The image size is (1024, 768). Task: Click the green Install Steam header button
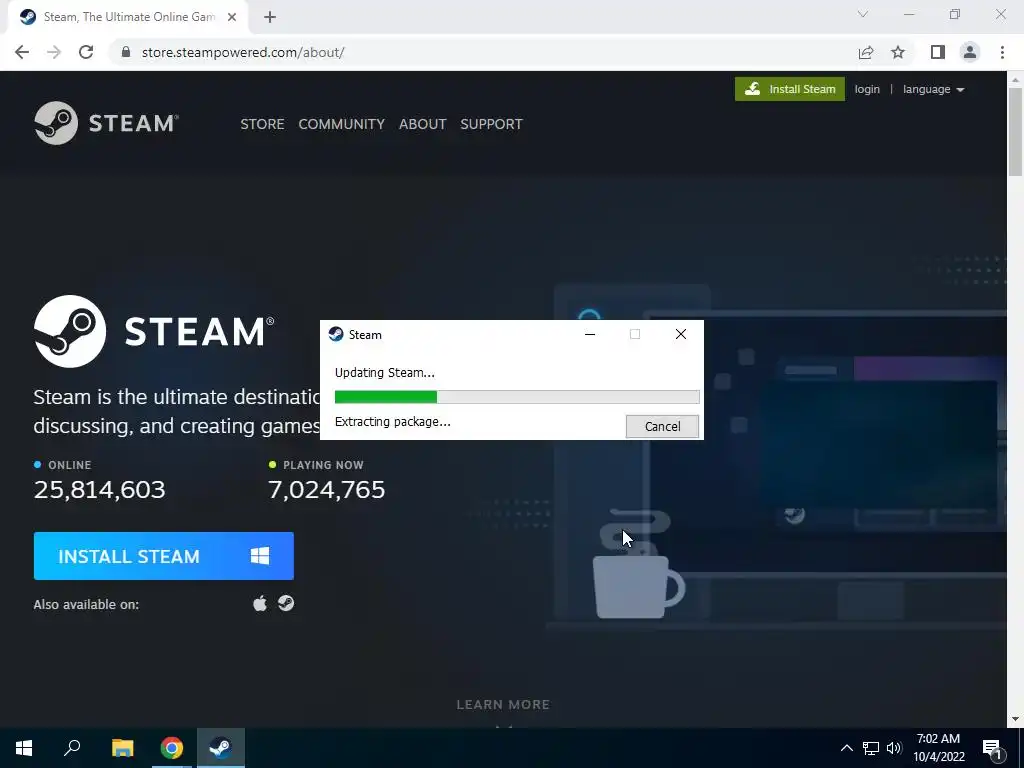(790, 89)
